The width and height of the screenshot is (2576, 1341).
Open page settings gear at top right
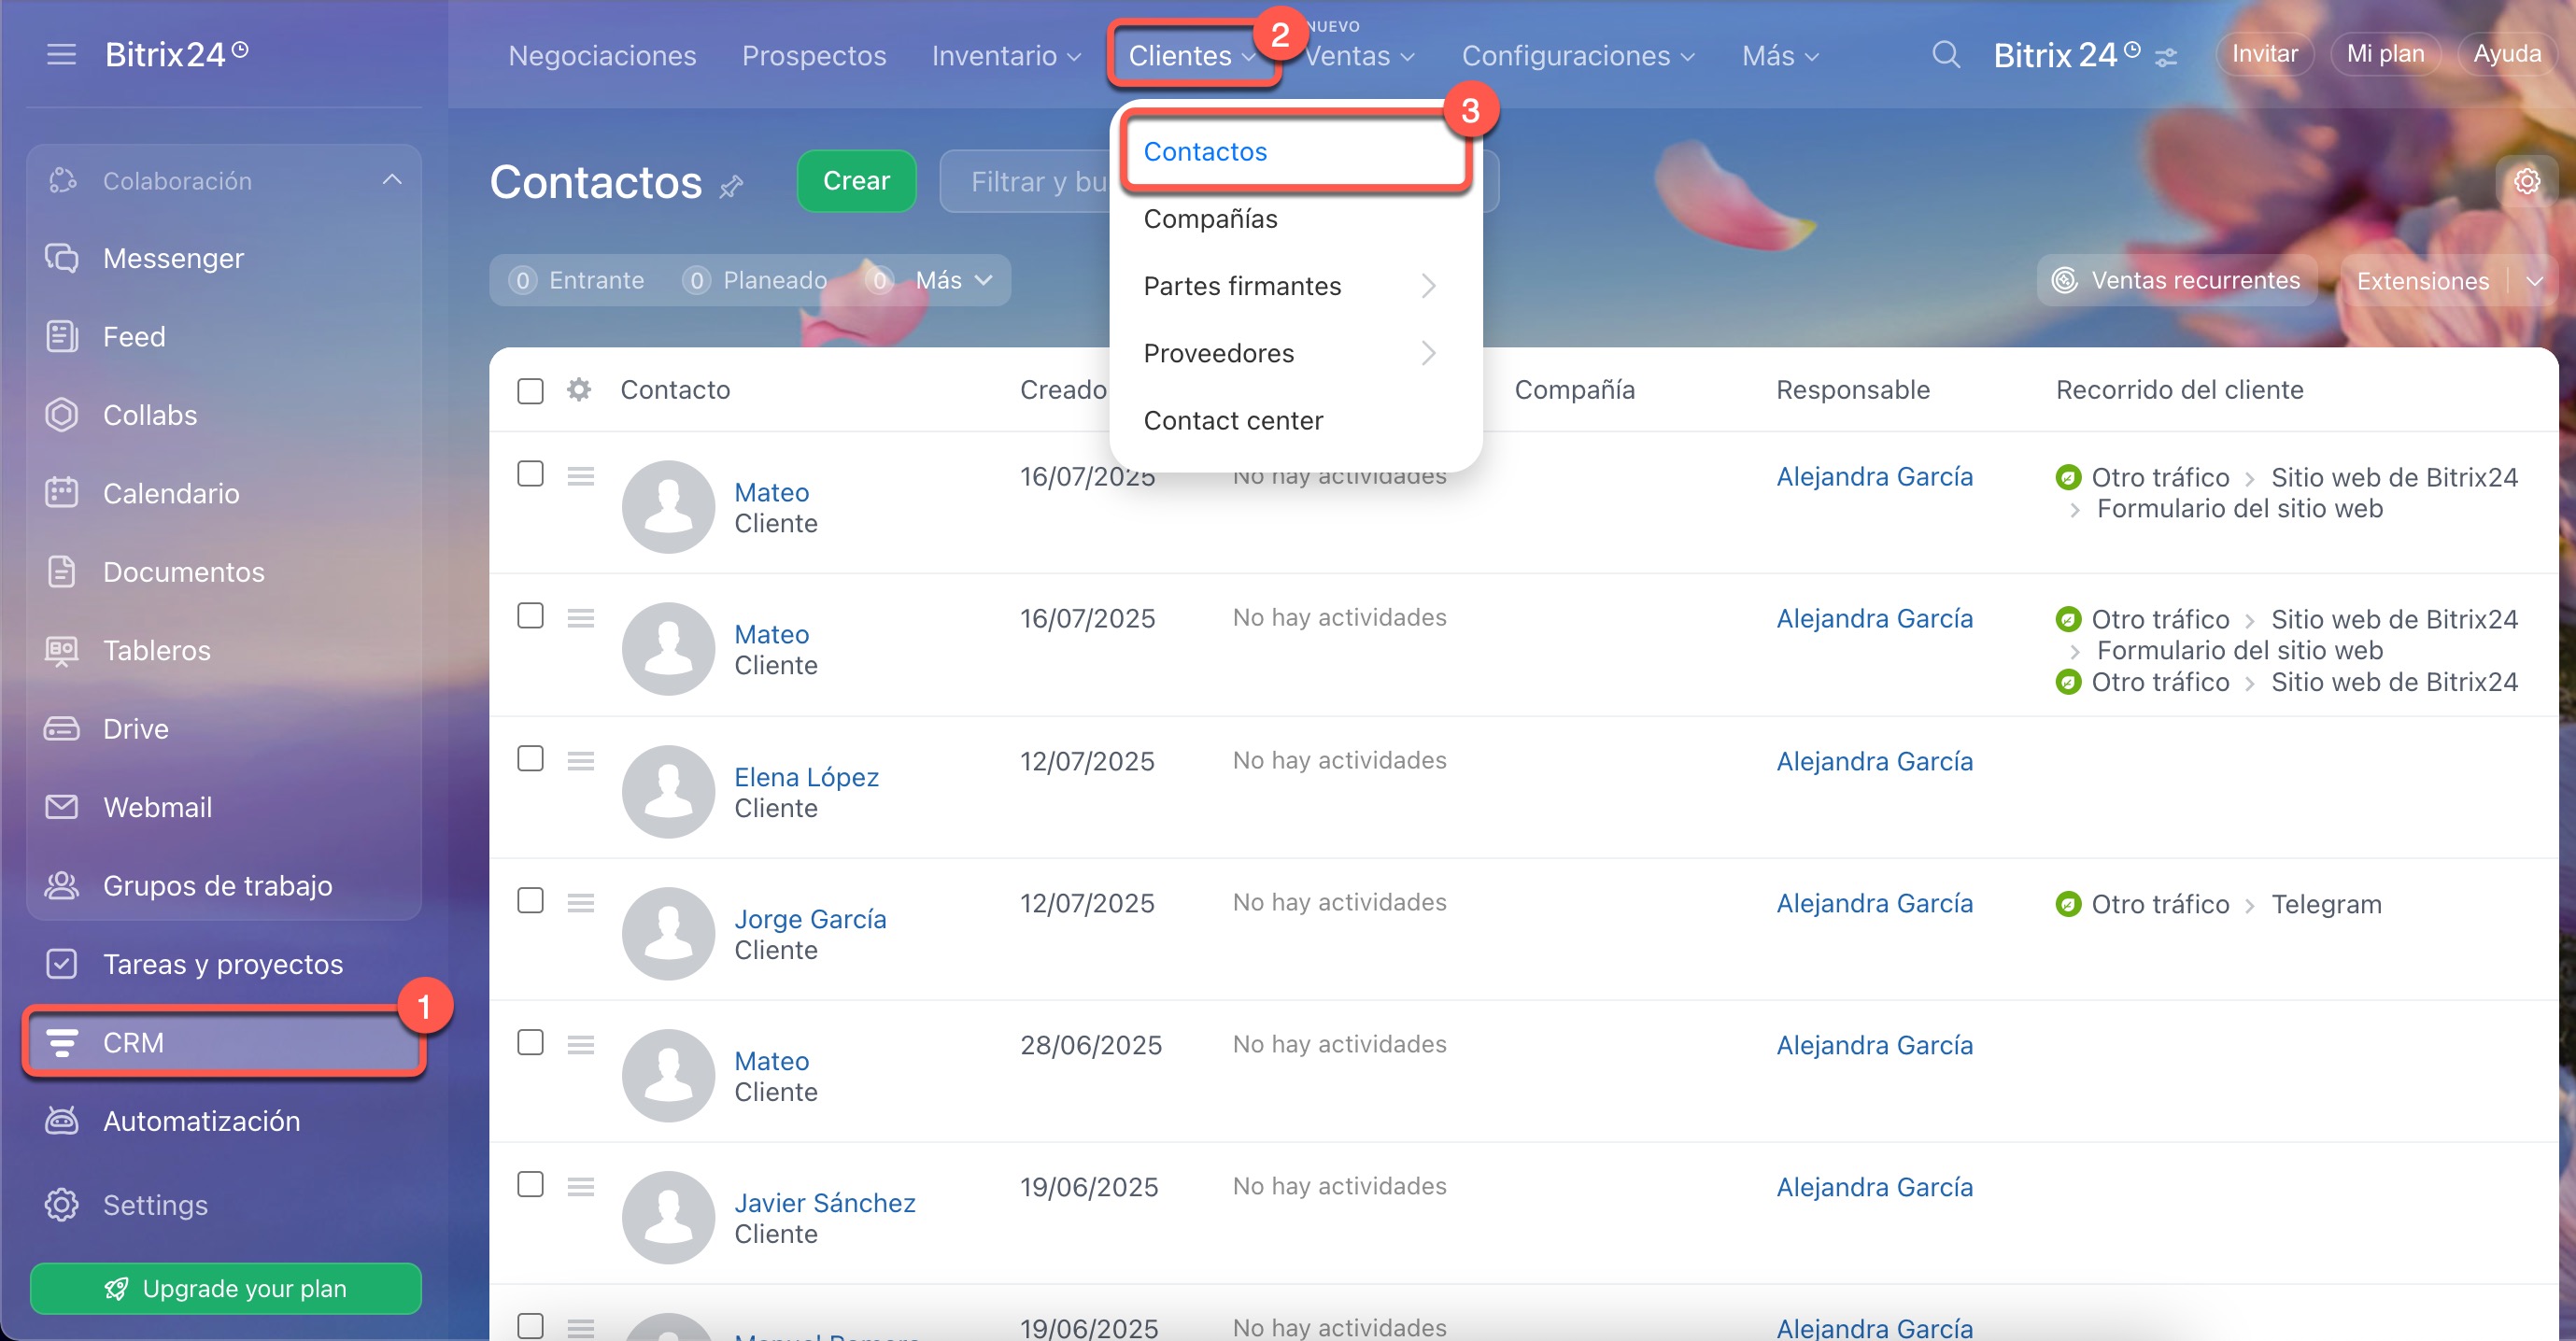pyautogui.click(x=2527, y=181)
